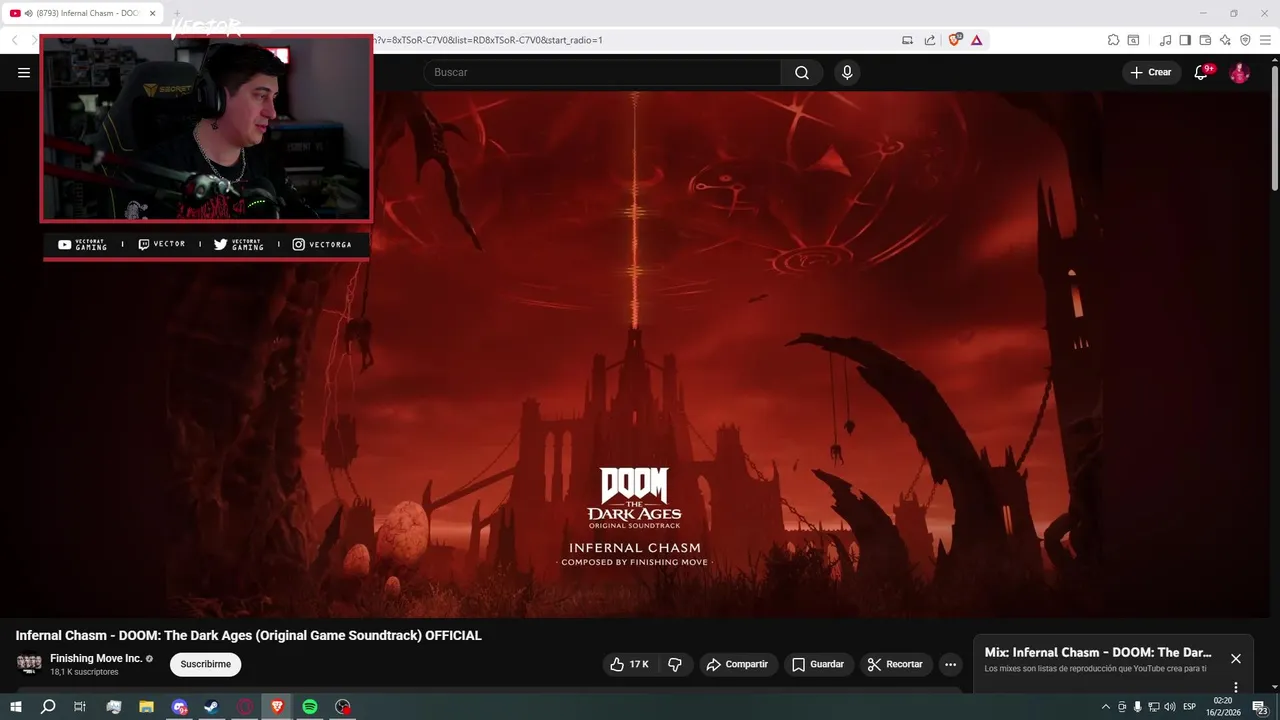The height and width of the screenshot is (720, 1280).
Task: Open Finishing Move Inc. channel link
Action: click(96, 658)
